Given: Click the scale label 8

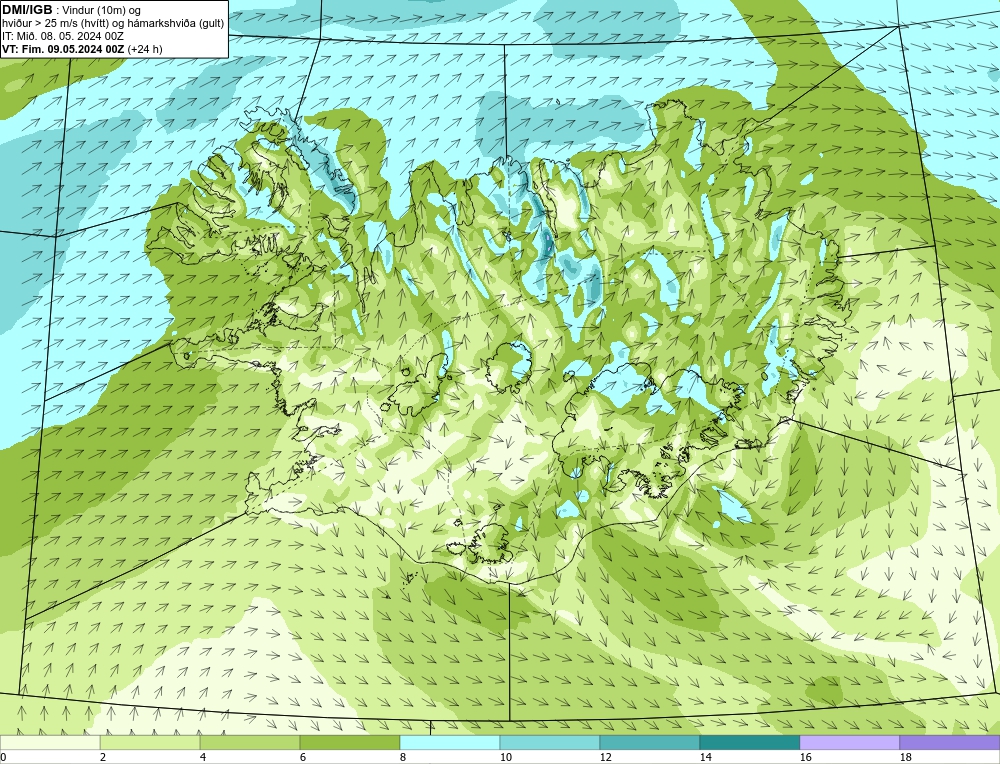Looking at the screenshot, I should pyautogui.click(x=402, y=757).
